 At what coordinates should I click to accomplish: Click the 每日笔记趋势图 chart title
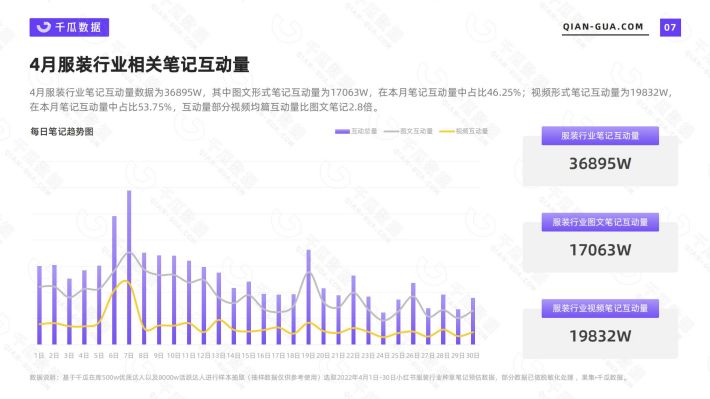click(62, 132)
